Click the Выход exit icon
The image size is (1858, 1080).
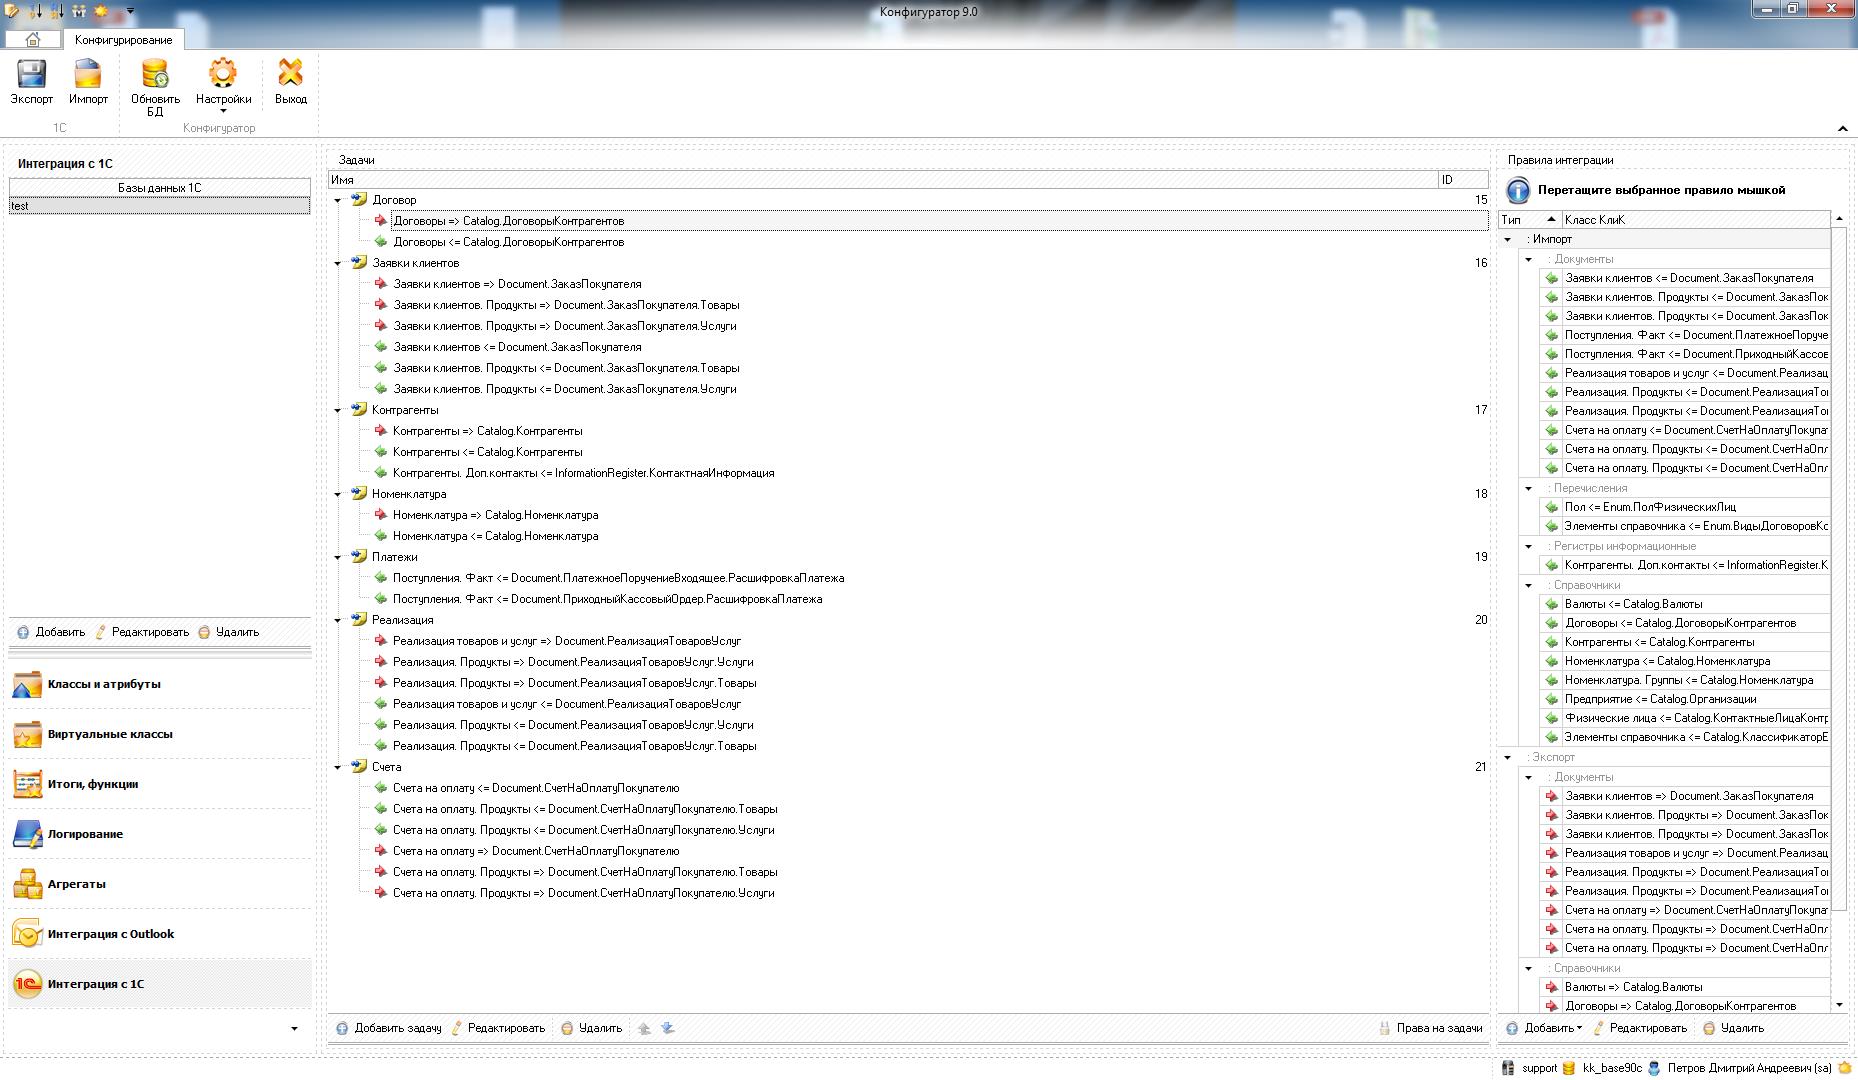click(x=291, y=73)
